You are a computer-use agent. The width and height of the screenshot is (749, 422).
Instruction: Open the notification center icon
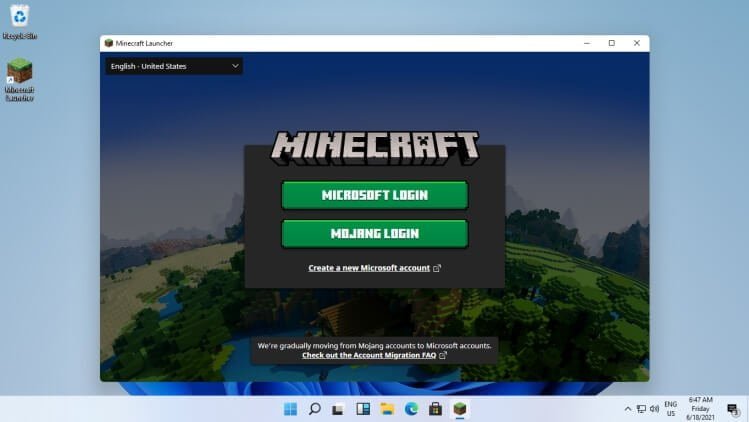click(x=732, y=409)
